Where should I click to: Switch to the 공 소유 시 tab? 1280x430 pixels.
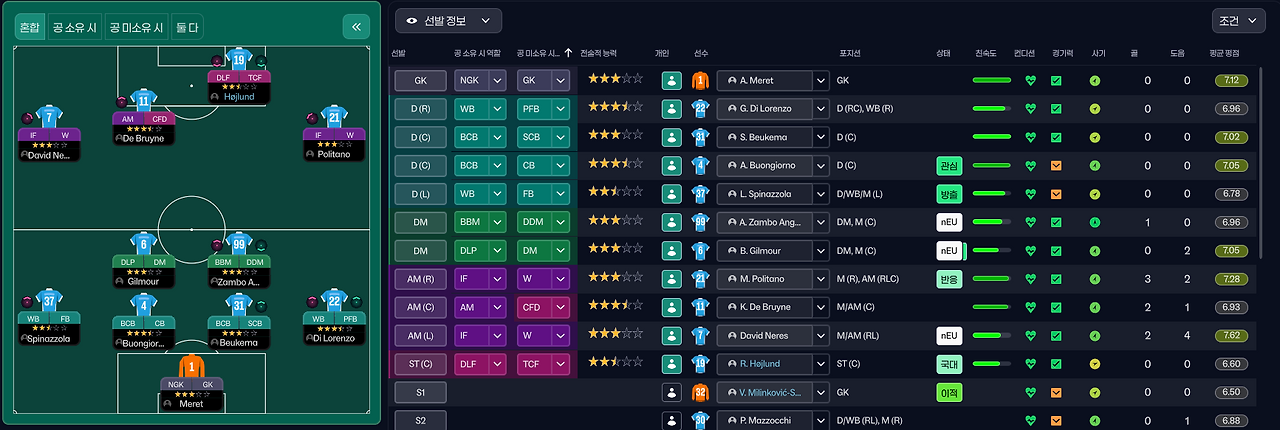point(74,27)
